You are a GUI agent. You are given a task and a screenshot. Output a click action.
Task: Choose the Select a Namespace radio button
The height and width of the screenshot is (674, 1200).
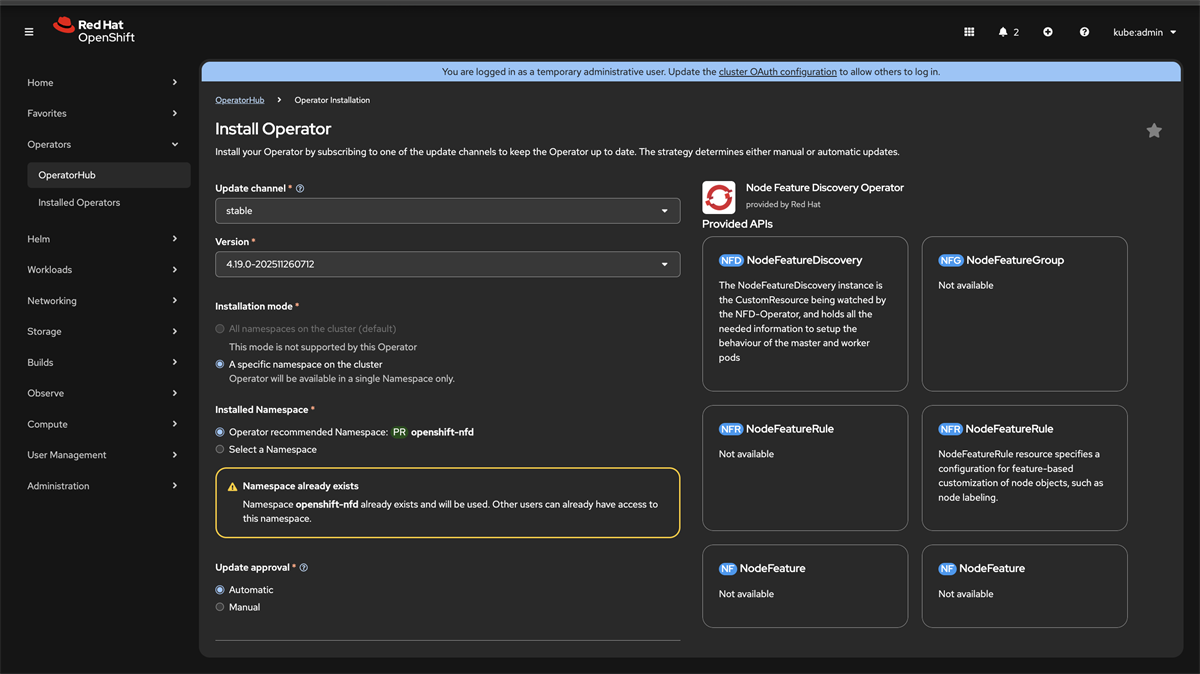click(x=220, y=450)
